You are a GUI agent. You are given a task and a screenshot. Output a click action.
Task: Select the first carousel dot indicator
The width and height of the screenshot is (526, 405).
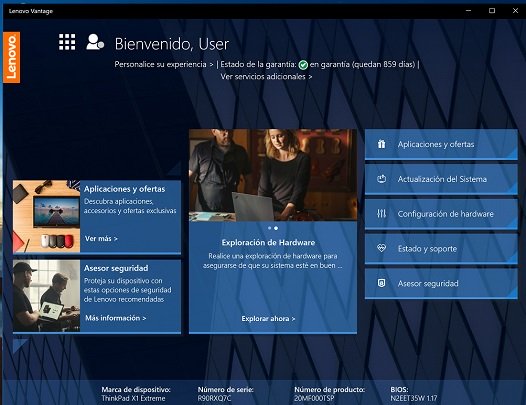(x=270, y=228)
